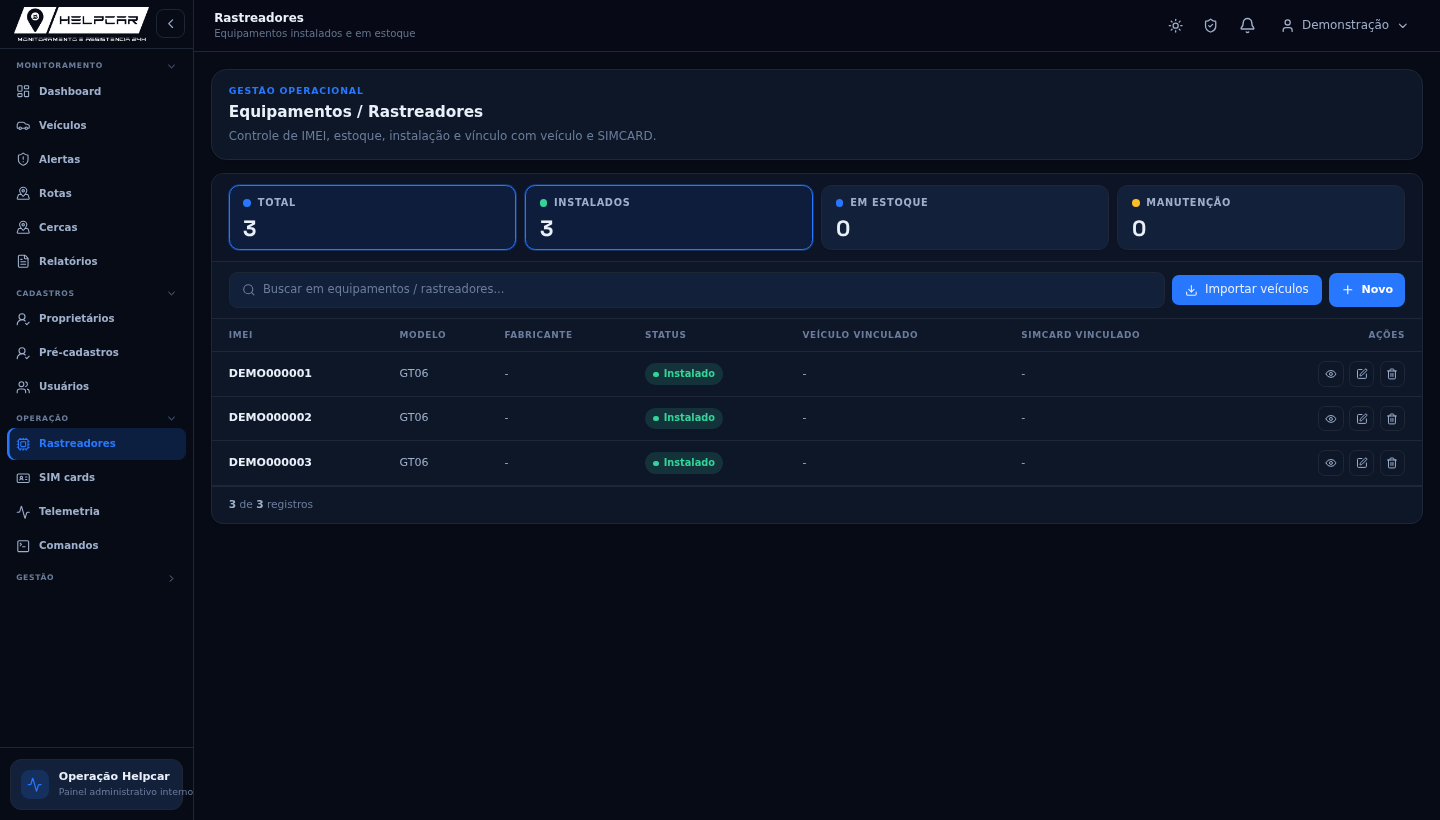
Task: Open Alertas section
Action: [x=96, y=159]
